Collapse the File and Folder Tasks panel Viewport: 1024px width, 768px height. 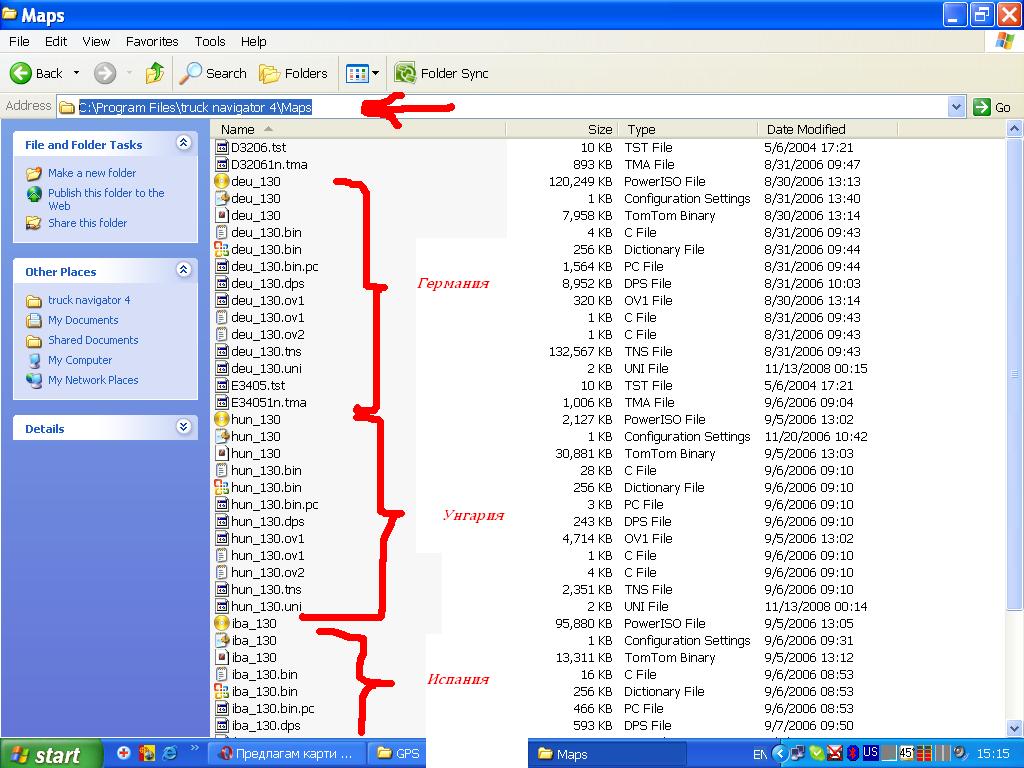pyautogui.click(x=183, y=144)
